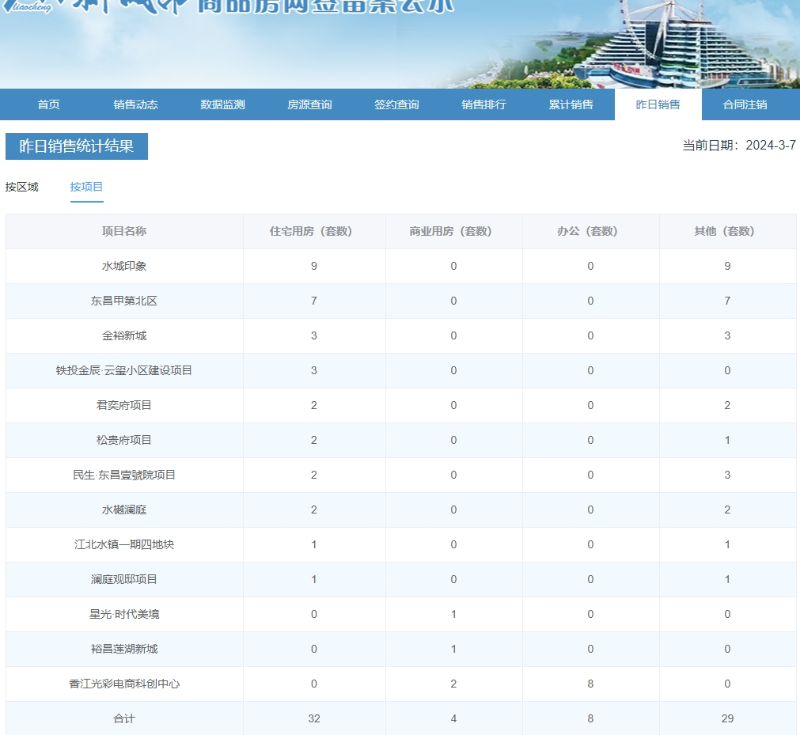The width and height of the screenshot is (800, 735).
Task: Select the 按项目 tab
Action: pos(87,187)
